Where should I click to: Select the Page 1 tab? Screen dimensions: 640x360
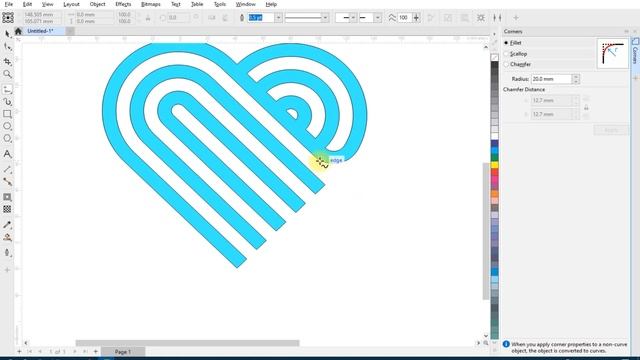[123, 351]
